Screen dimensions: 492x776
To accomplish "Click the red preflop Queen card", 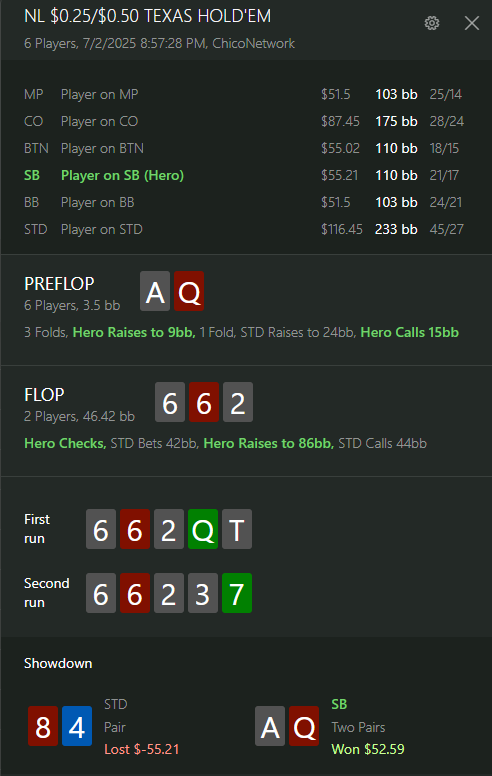I will point(189,291).
